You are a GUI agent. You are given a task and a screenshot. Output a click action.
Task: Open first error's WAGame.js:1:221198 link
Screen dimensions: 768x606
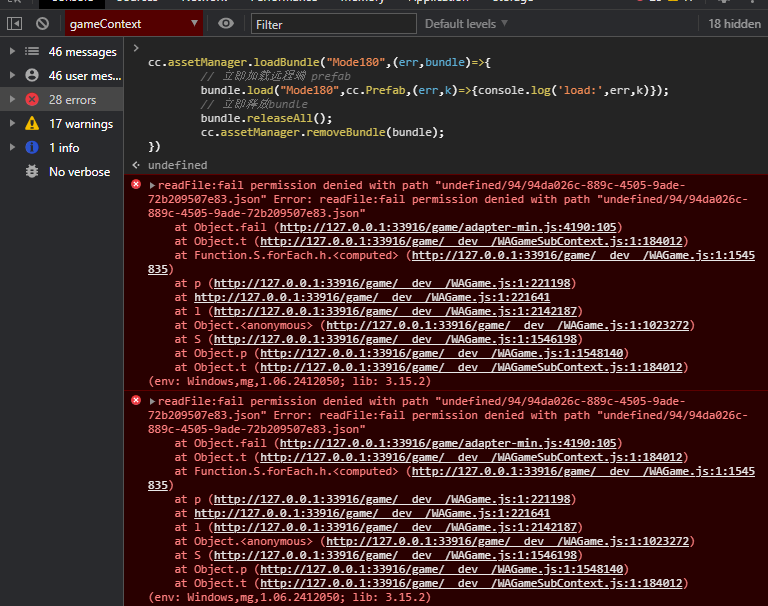click(392, 283)
